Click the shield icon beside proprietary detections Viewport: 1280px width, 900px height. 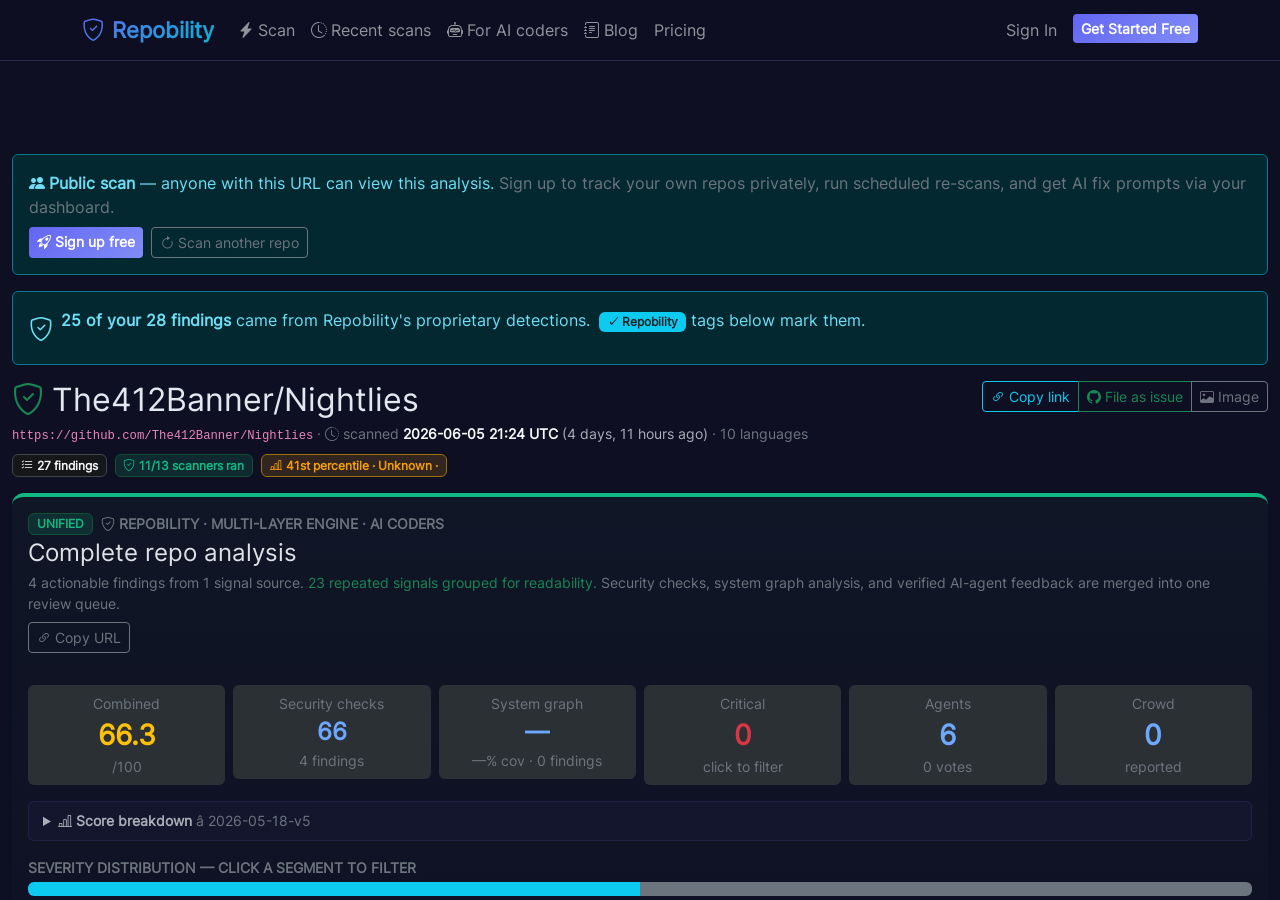click(41, 328)
